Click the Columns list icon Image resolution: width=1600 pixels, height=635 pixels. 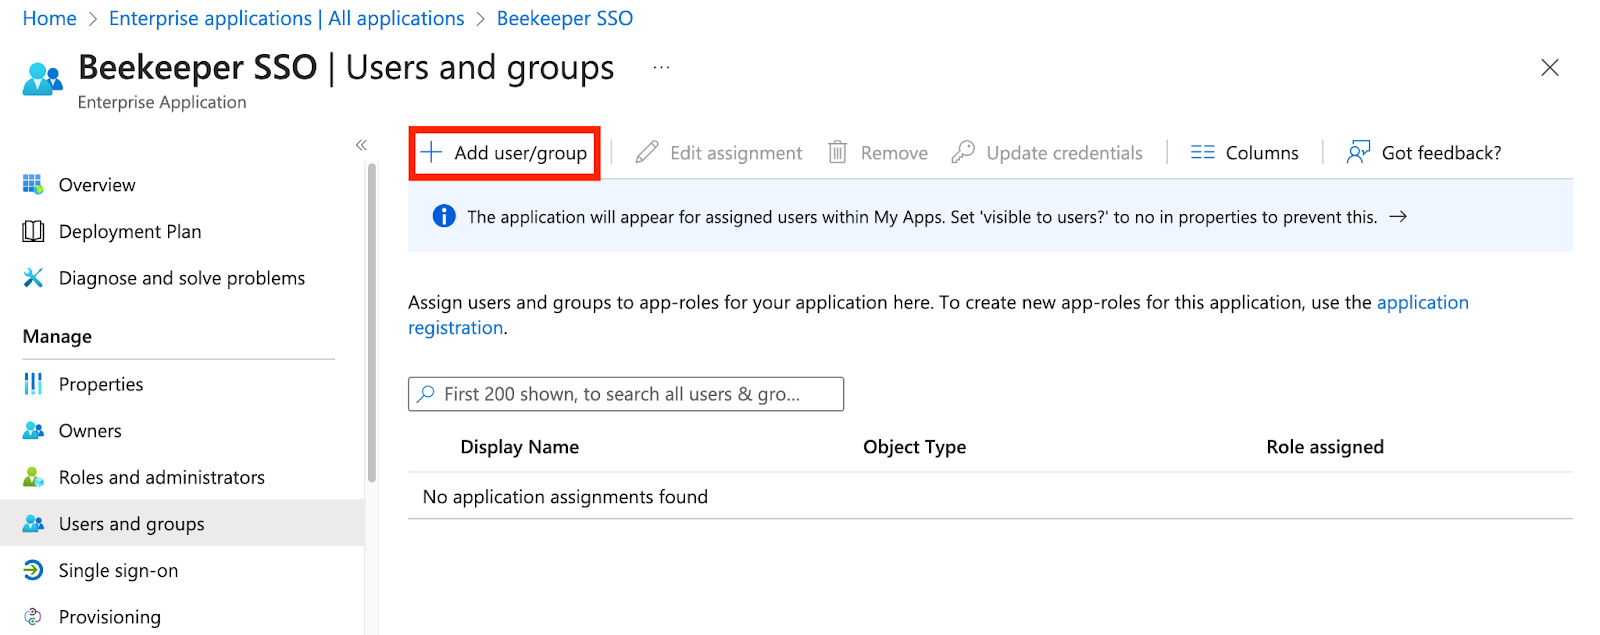1202,153
